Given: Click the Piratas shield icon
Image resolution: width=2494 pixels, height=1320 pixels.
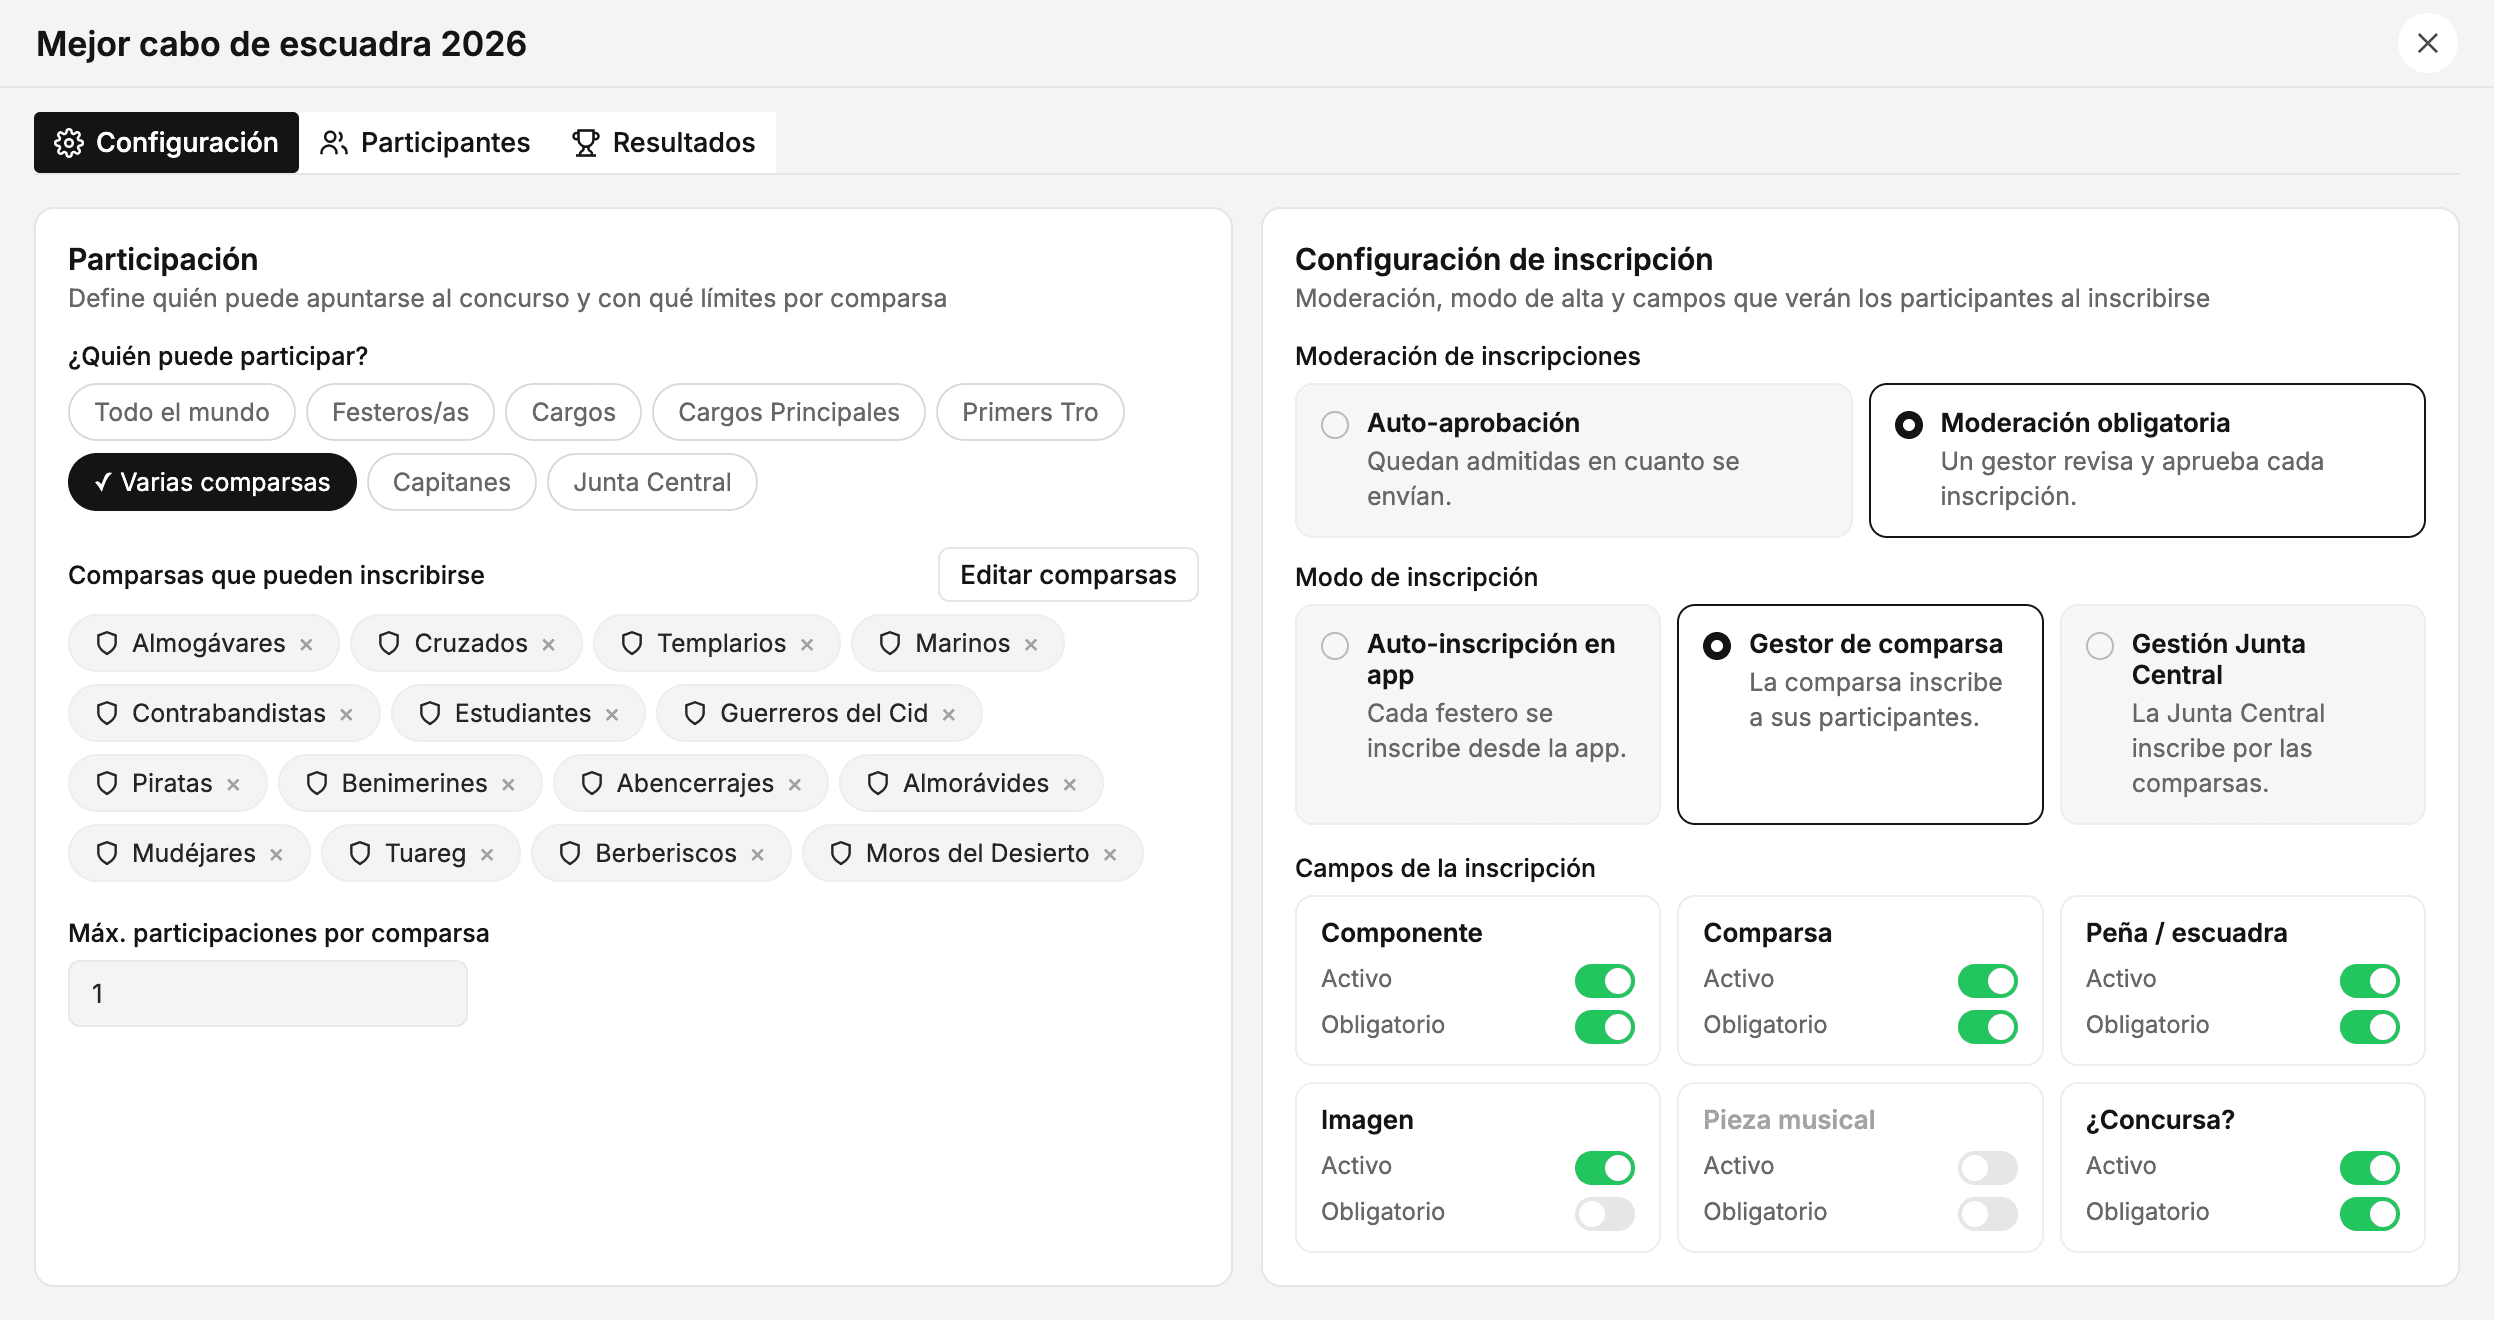Looking at the screenshot, I should [x=107, y=783].
